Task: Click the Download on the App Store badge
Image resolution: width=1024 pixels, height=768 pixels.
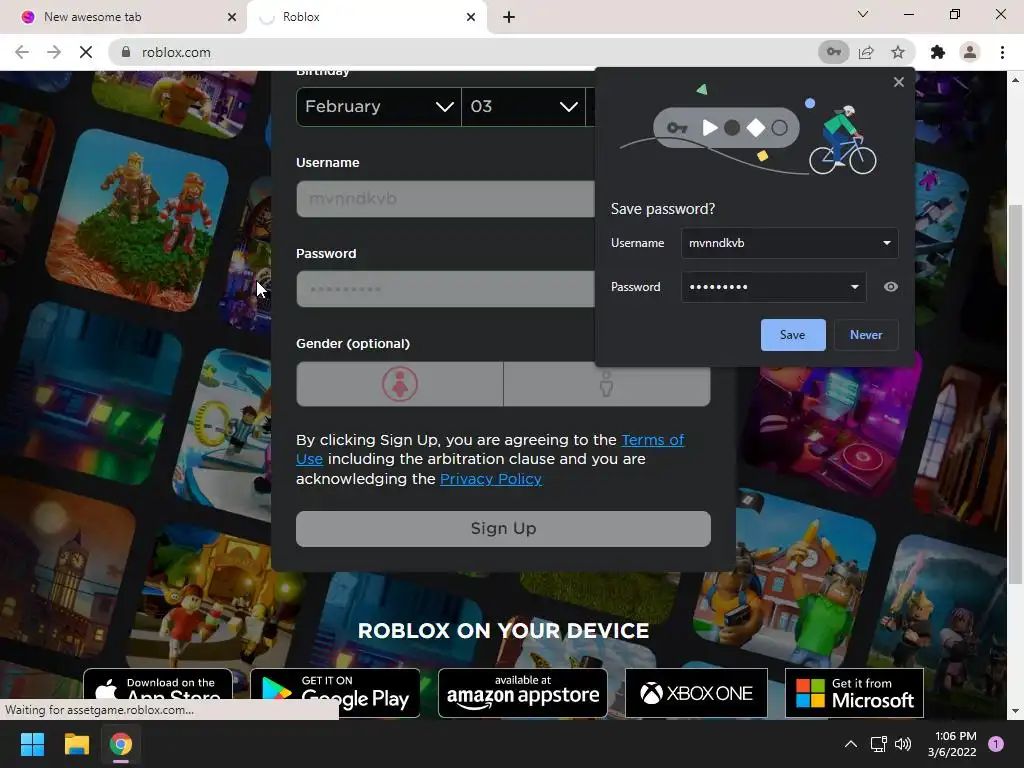Action: [x=157, y=692]
